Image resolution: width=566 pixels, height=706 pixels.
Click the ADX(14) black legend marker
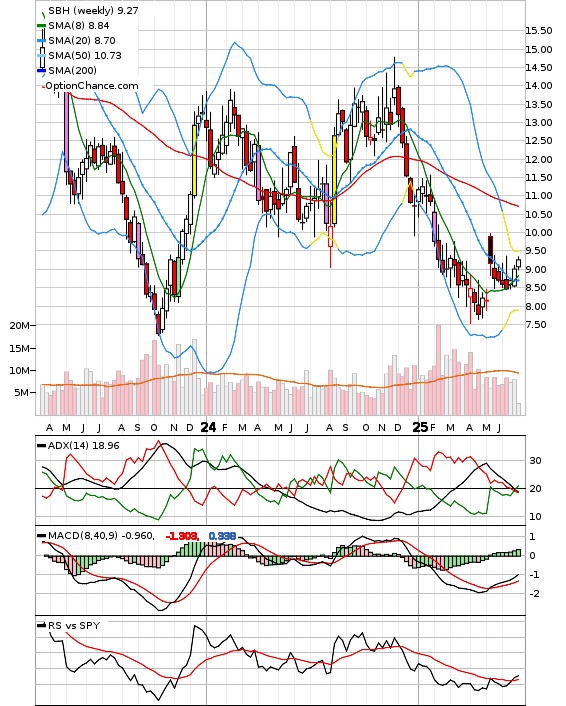pyautogui.click(x=41, y=446)
